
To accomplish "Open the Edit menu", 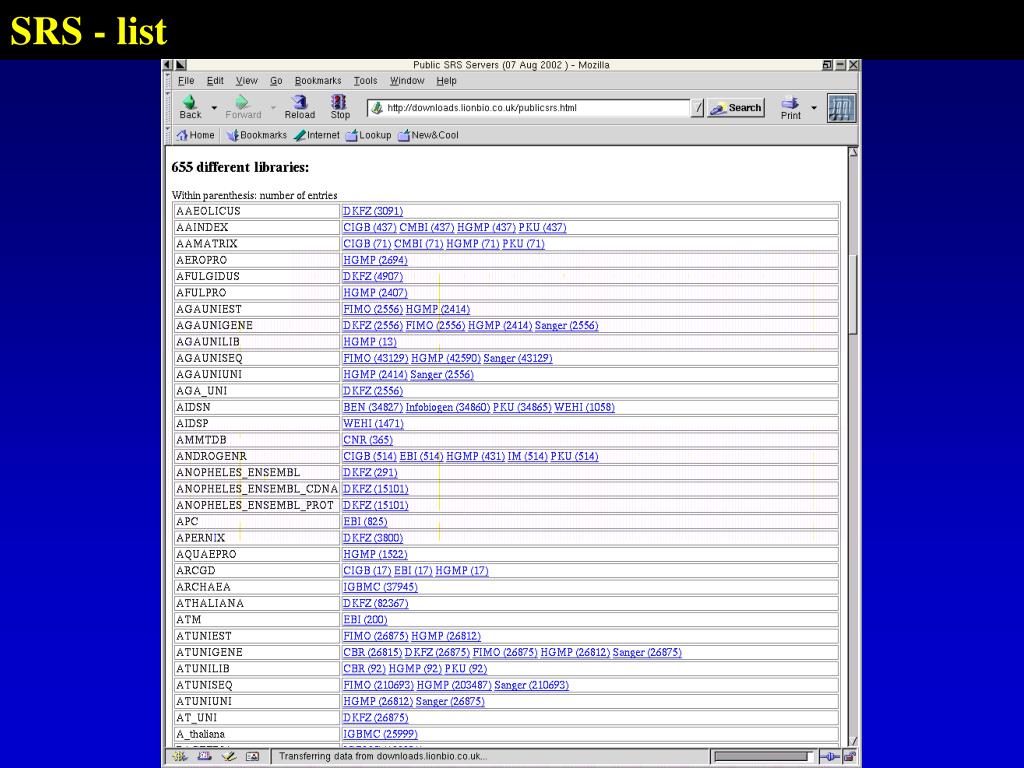I will (215, 80).
